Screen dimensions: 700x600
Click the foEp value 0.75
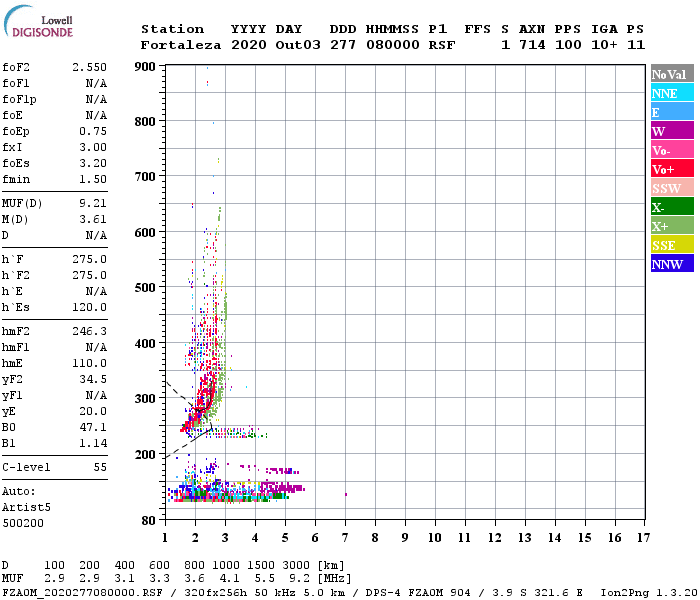coord(93,131)
